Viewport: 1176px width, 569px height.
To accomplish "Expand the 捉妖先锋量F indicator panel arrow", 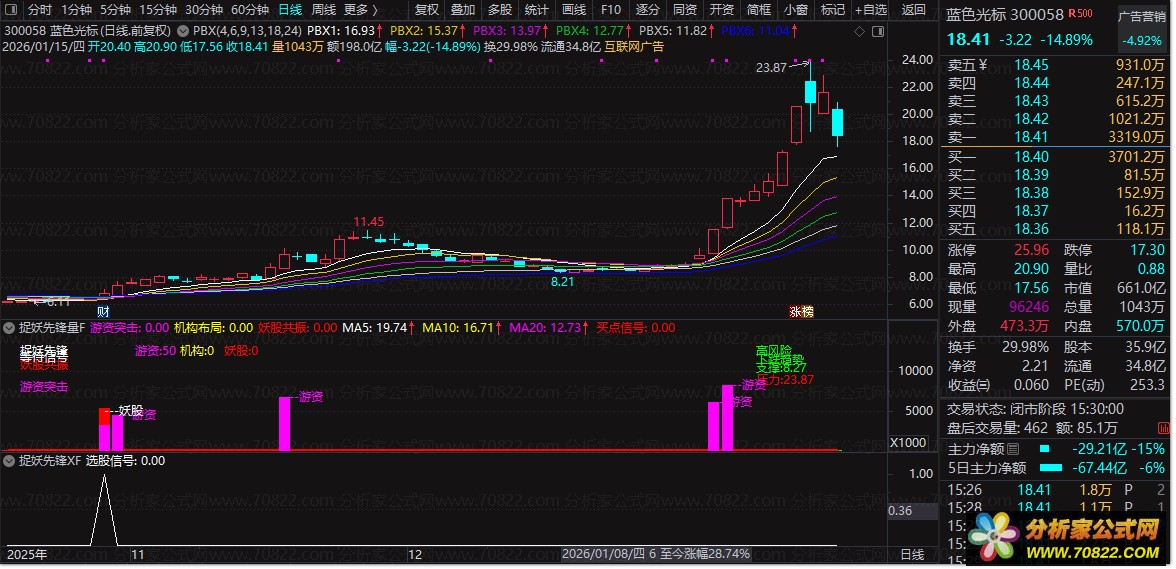I will (11, 327).
